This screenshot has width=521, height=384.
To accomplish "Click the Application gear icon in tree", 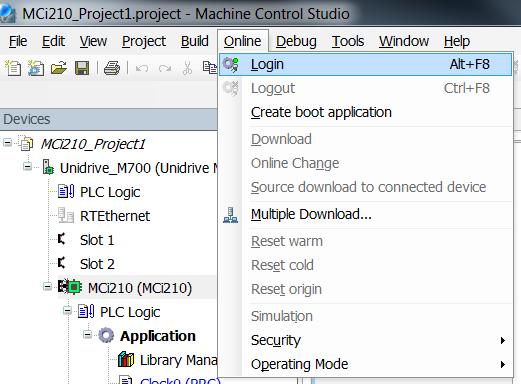I will click(106, 335).
